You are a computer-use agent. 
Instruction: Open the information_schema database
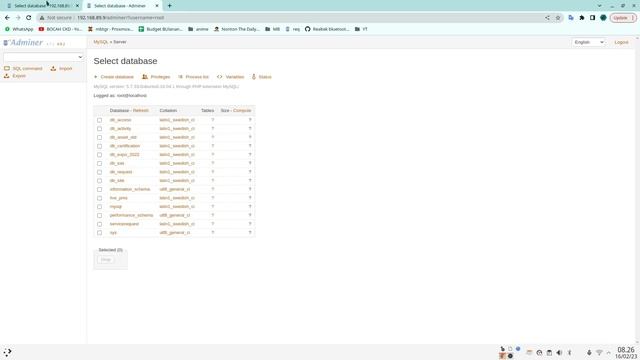[x=130, y=189]
